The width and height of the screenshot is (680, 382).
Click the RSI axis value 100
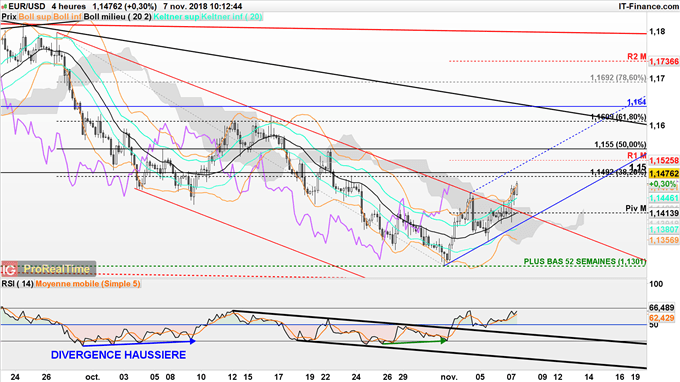(x=656, y=284)
